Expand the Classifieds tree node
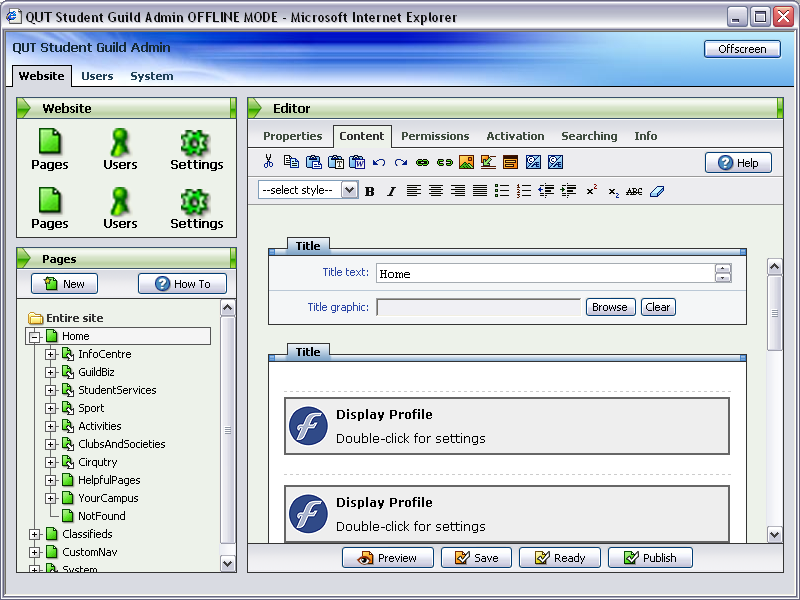 35,535
